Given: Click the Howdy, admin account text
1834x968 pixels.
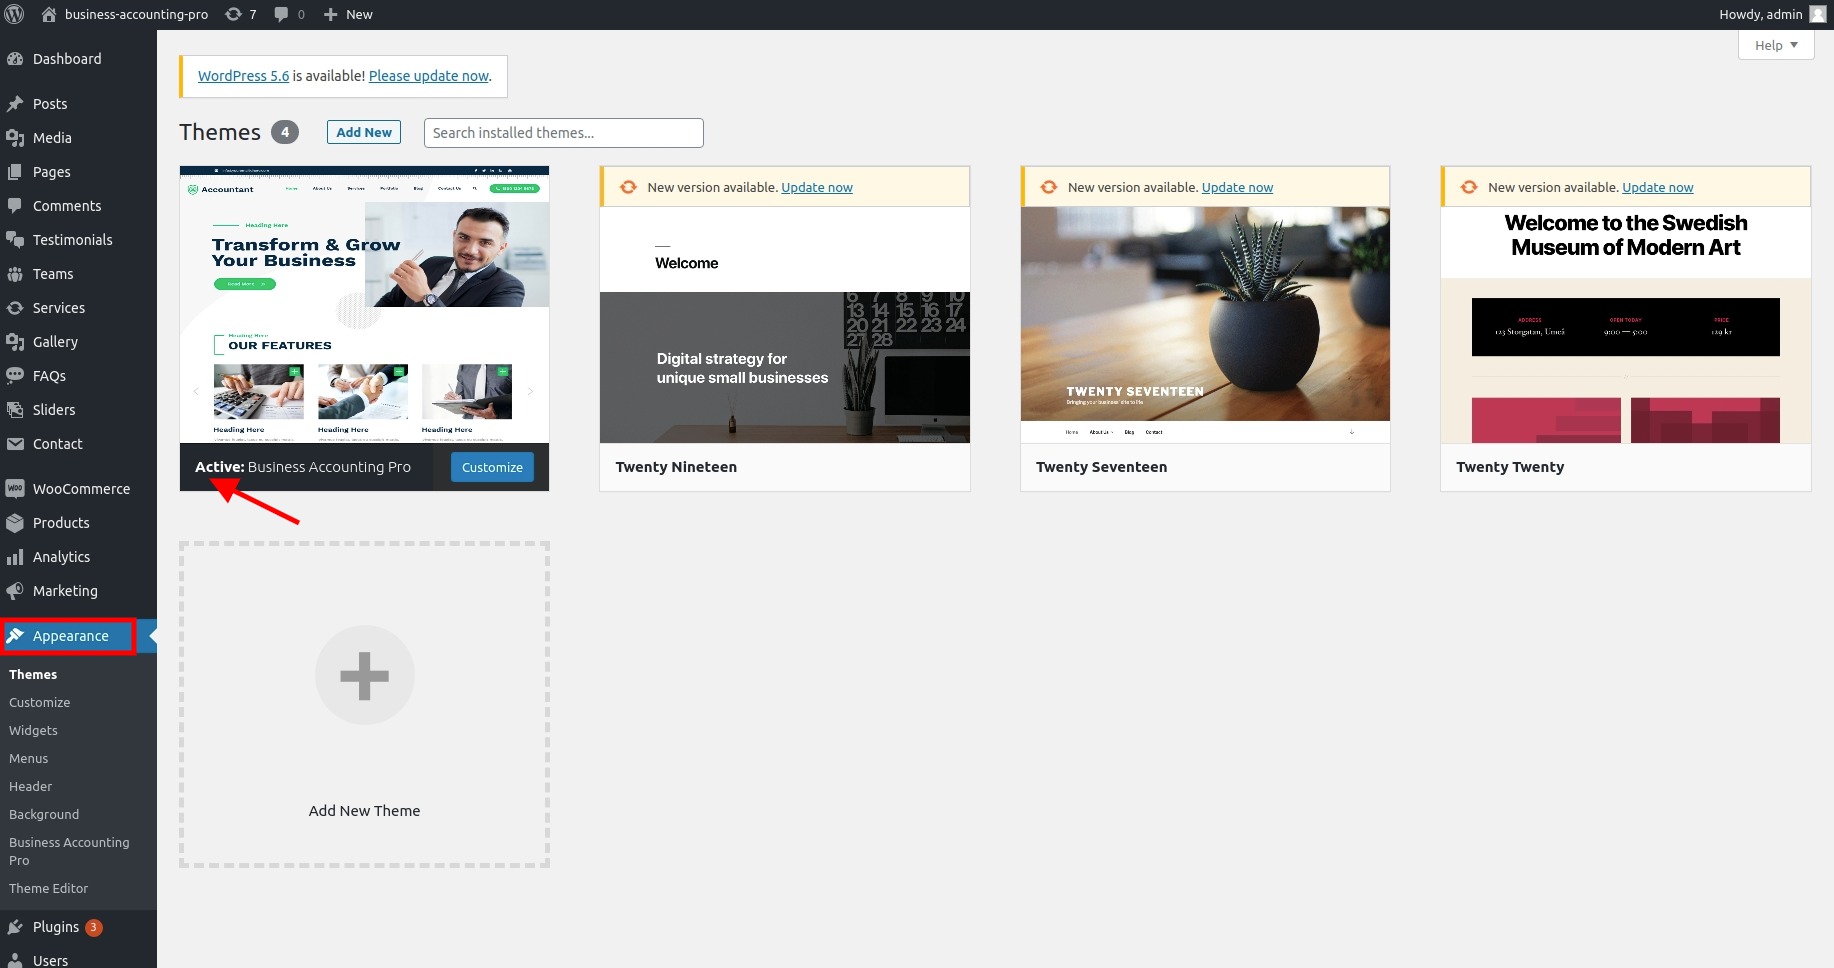Looking at the screenshot, I should pyautogui.click(x=1761, y=14).
